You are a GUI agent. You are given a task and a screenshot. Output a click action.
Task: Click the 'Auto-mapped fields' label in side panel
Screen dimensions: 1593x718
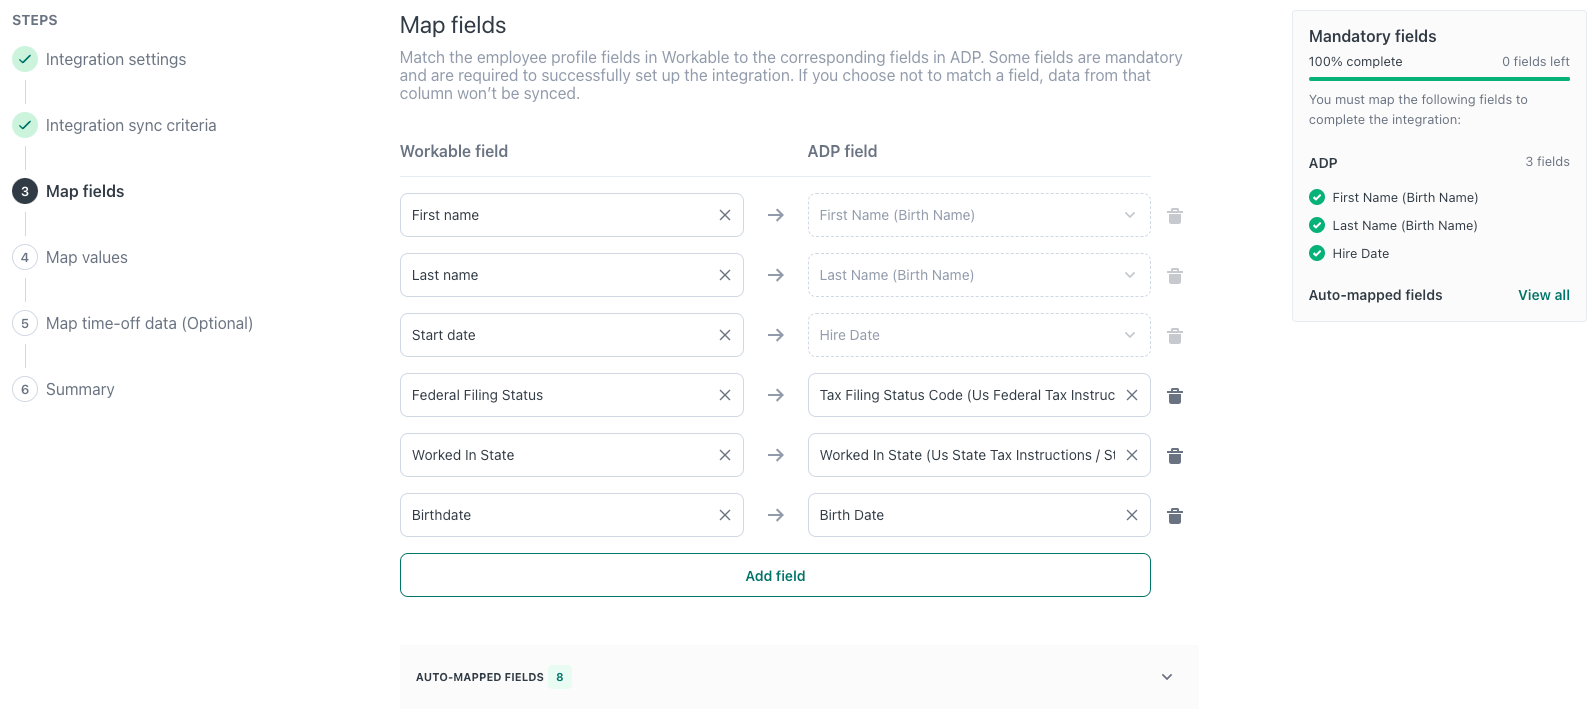1375,295
